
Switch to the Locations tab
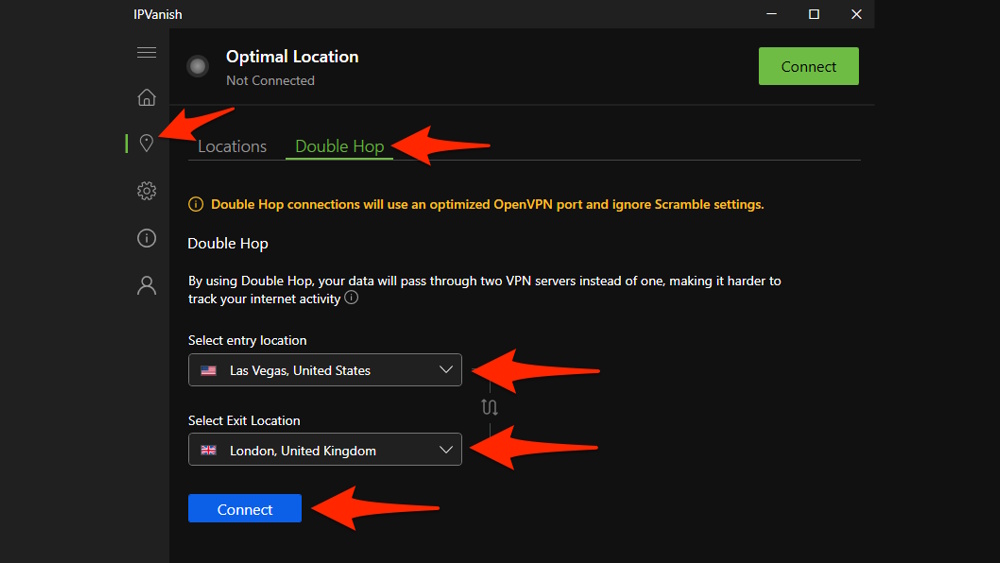[232, 146]
